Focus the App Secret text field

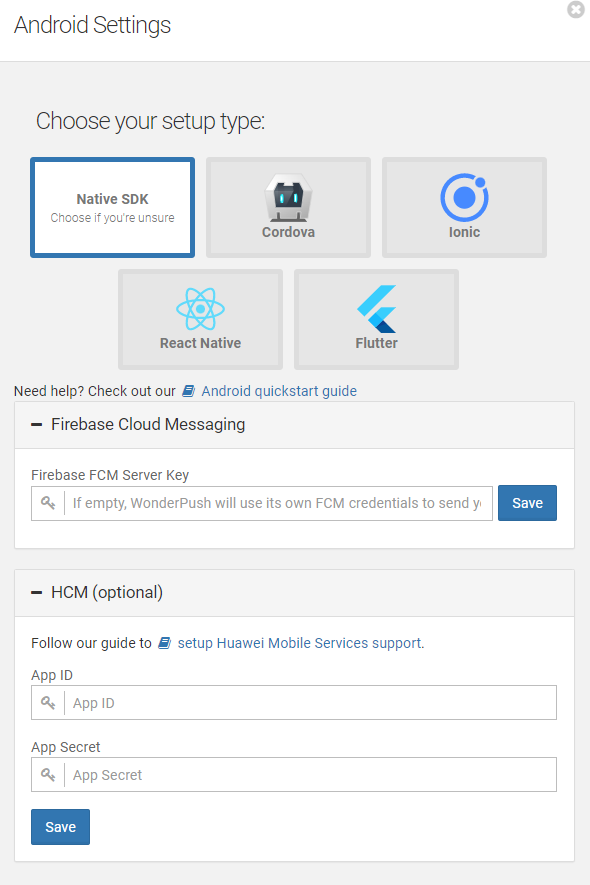coord(310,774)
